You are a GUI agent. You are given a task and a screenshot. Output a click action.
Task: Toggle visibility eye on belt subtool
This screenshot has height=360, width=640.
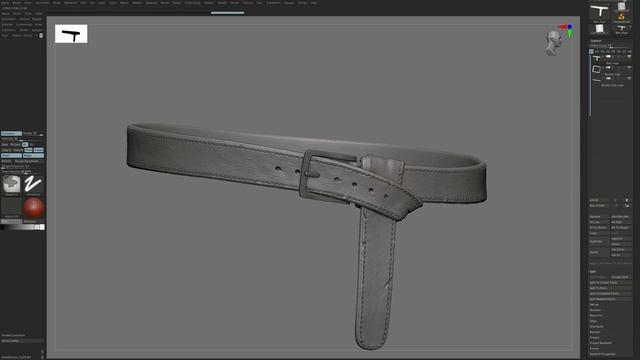[629, 56]
